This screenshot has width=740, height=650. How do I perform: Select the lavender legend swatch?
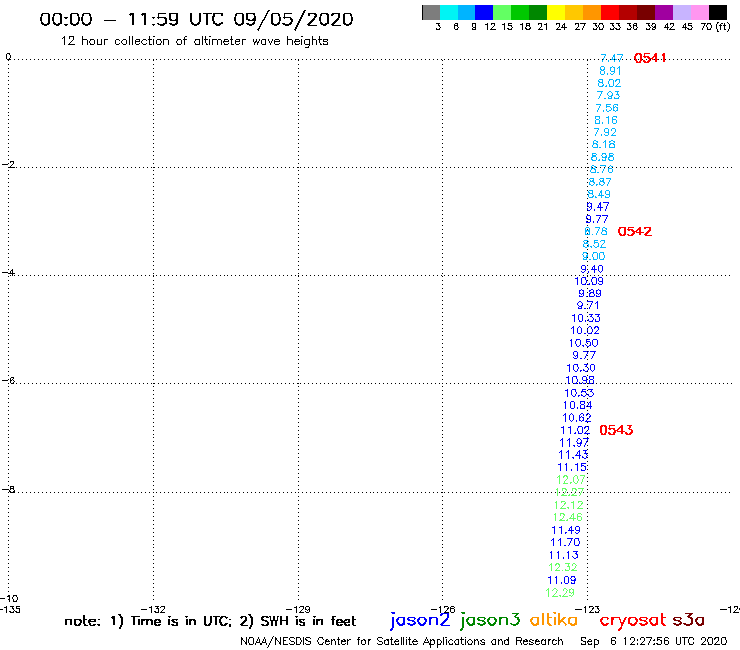(681, 12)
